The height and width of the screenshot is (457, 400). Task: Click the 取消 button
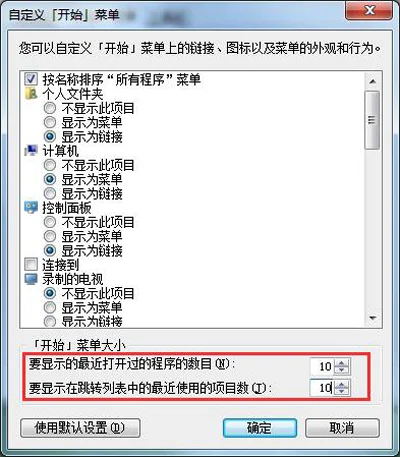342,428
